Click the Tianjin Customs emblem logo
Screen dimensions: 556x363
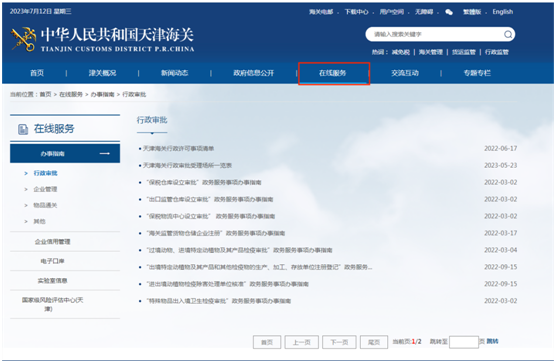coord(23,39)
